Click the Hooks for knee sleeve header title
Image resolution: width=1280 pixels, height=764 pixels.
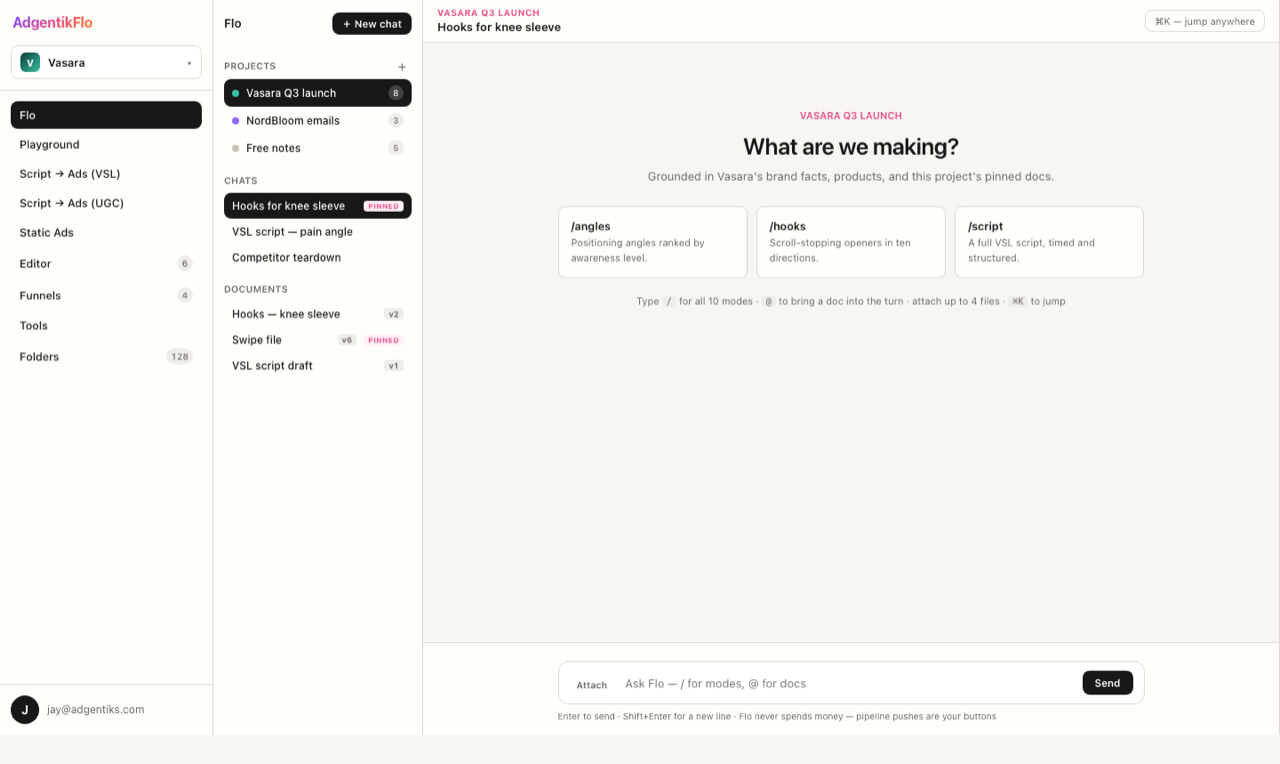coord(499,27)
